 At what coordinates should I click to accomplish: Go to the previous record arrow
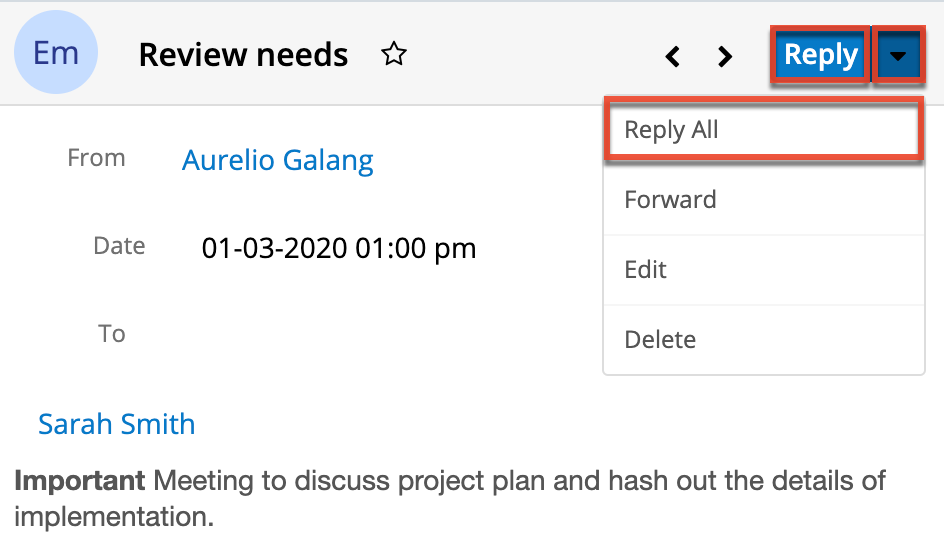(673, 57)
